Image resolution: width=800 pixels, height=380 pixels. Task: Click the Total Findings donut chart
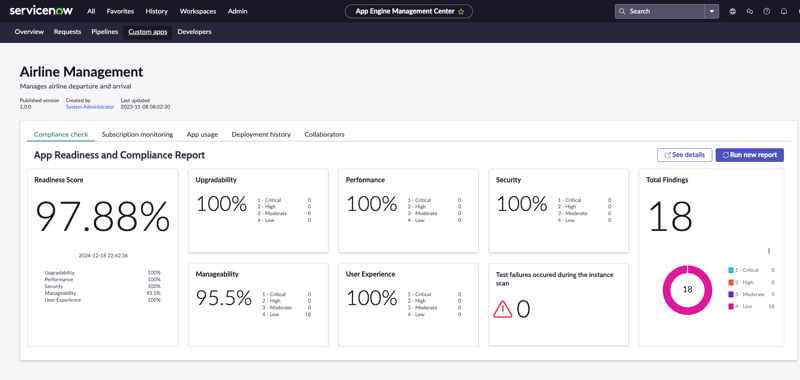point(687,290)
